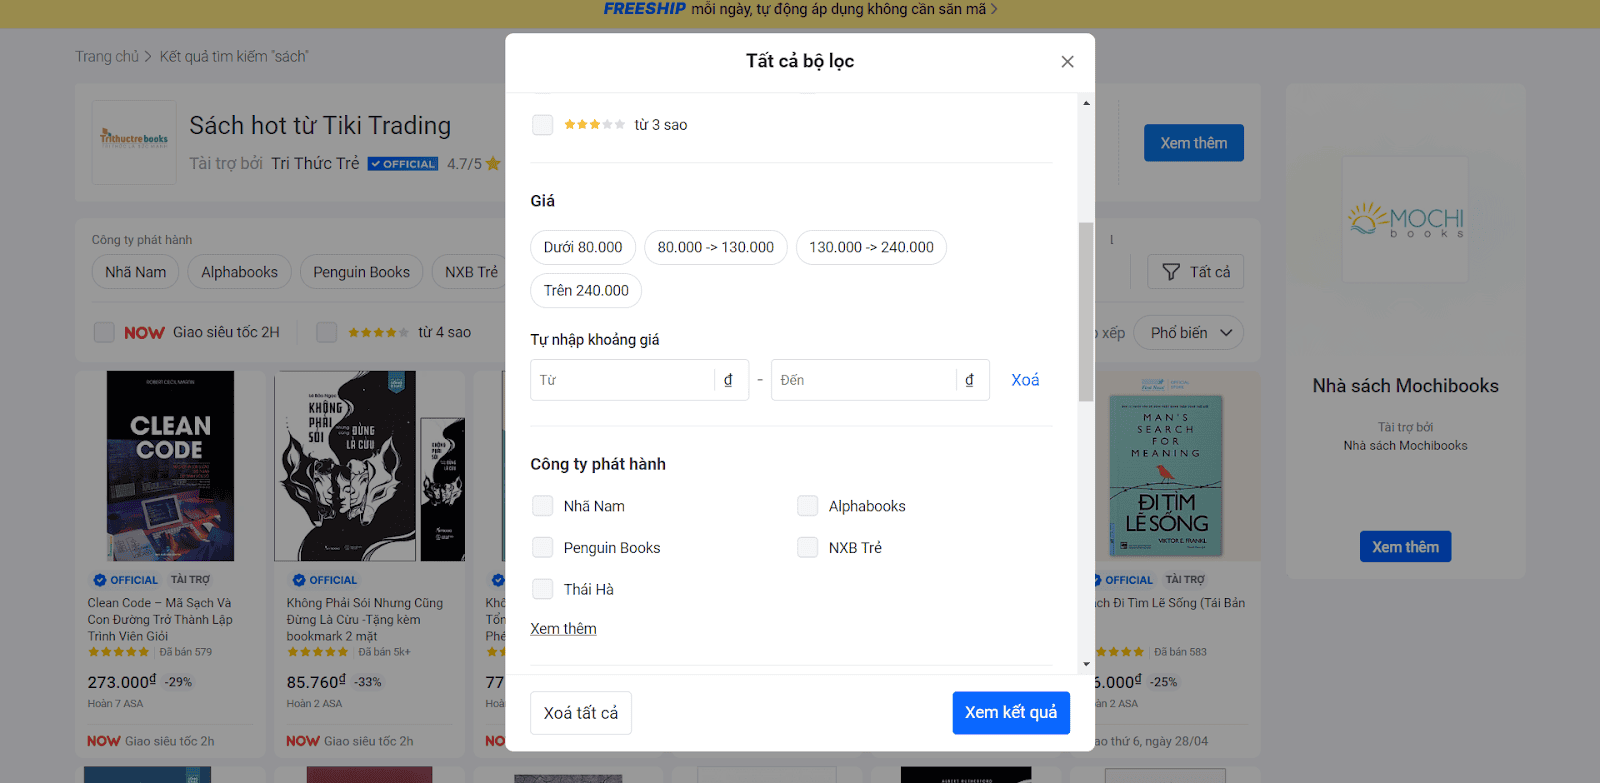The height and width of the screenshot is (783, 1600).
Task: Click Xem thêm under Nhà sách Mochibooks
Action: click(1405, 547)
